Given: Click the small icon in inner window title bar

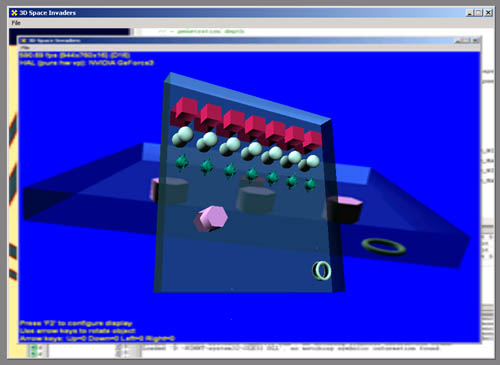Looking at the screenshot, I should point(24,40).
